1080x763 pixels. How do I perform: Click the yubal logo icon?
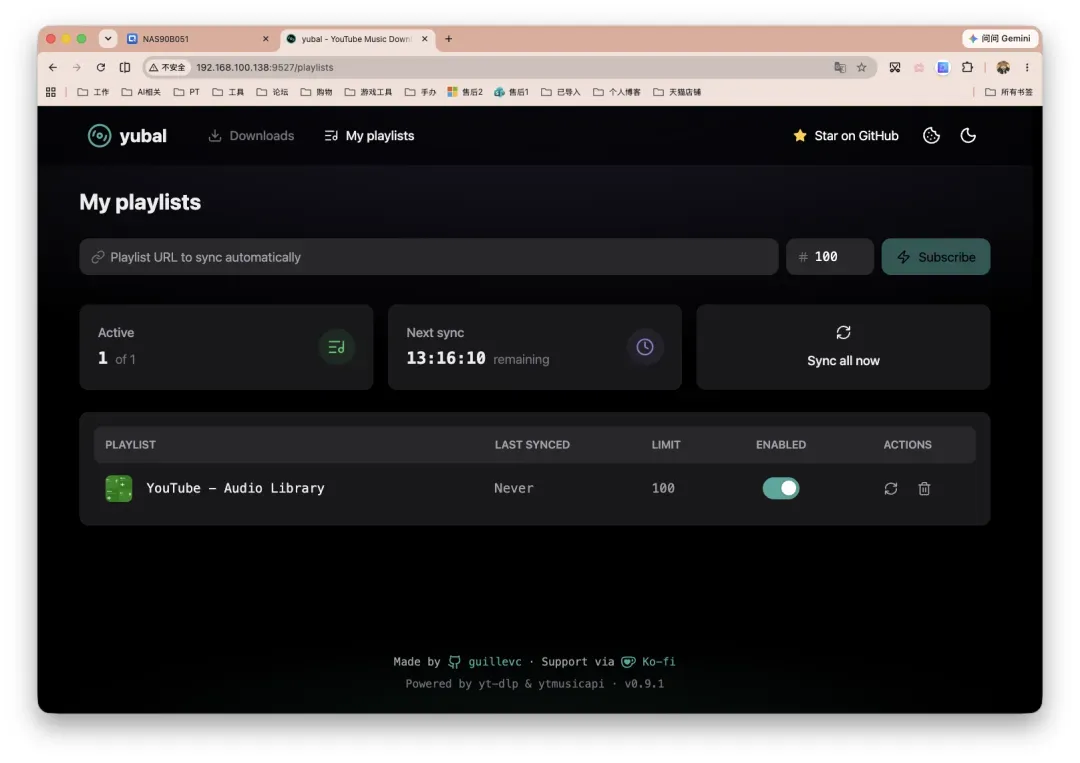point(99,136)
